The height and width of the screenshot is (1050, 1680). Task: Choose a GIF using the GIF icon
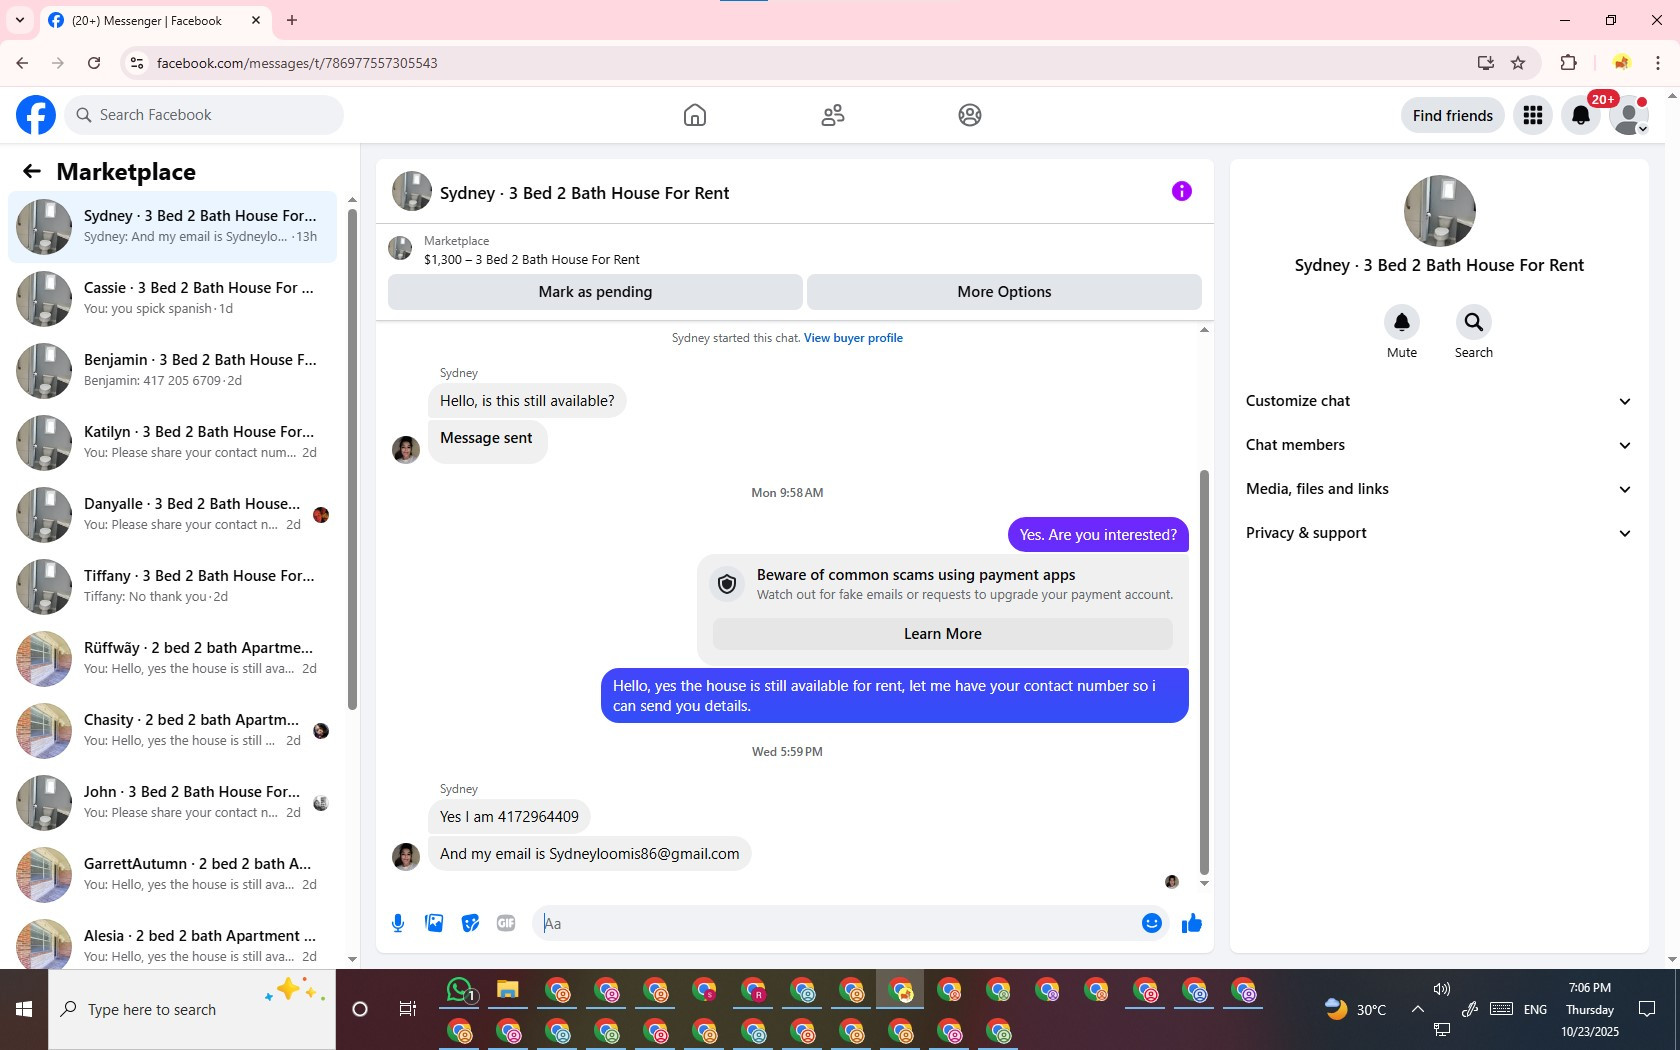click(x=506, y=923)
